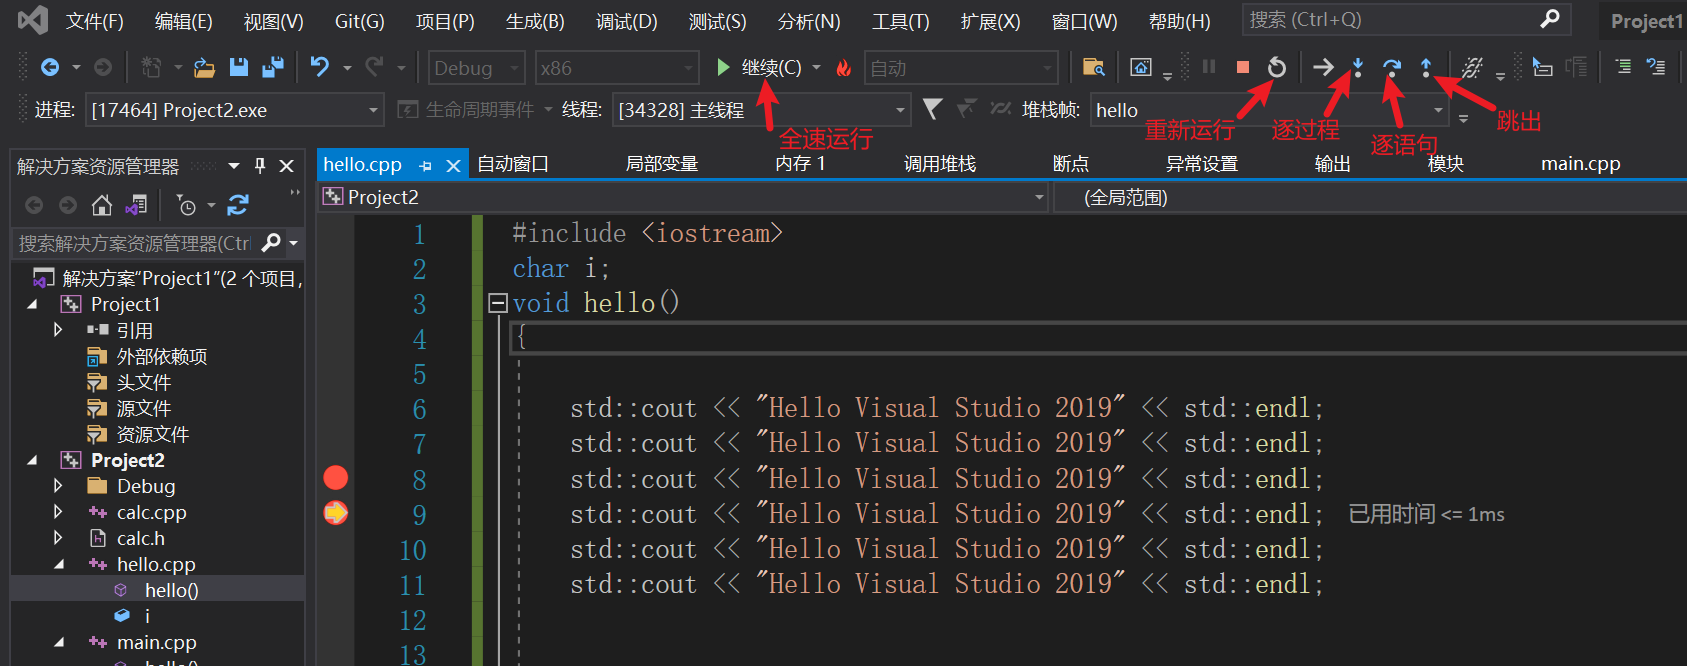
Task: Switch to the 断点 tab
Action: point(1071,164)
